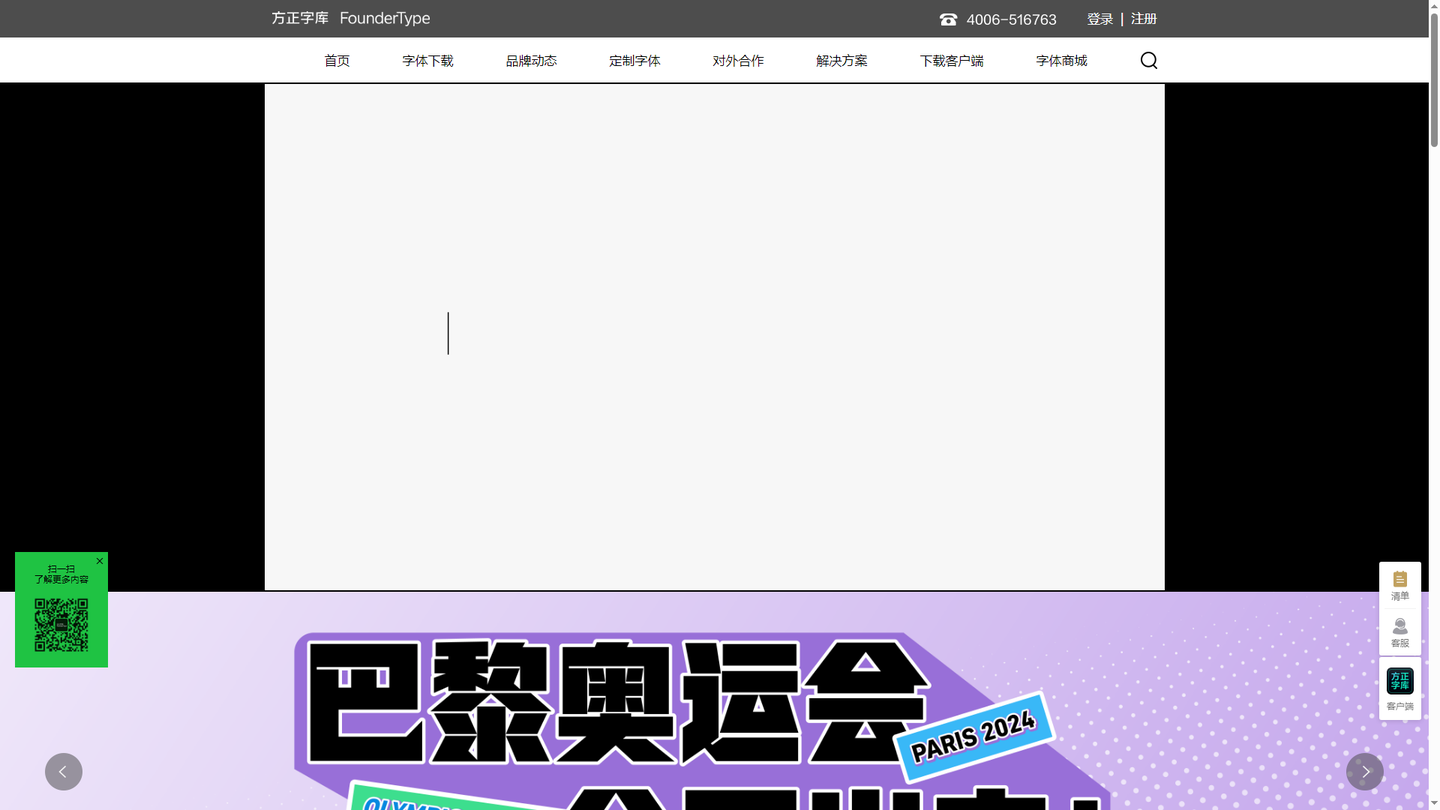Viewport: 1440px width, 810px height.
Task: Open the 解决方案 menu item
Action: [x=842, y=61]
